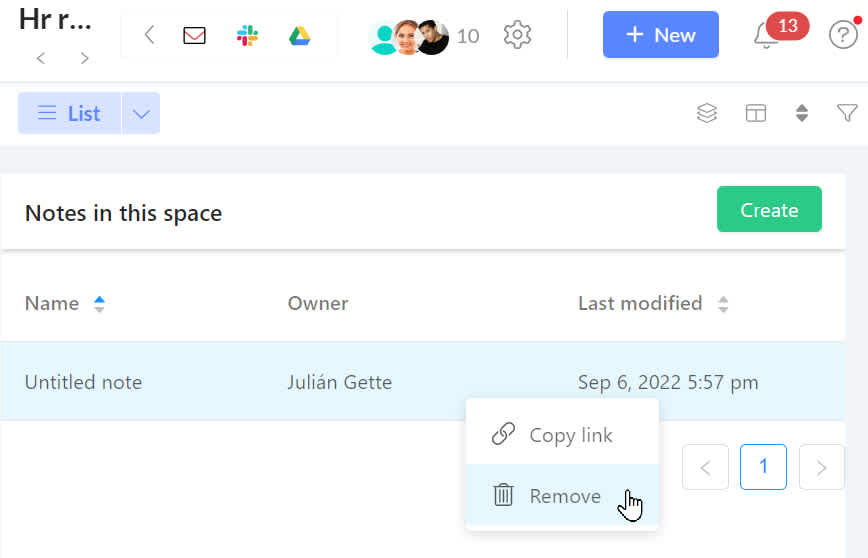Show the 10 members count

[468, 37]
